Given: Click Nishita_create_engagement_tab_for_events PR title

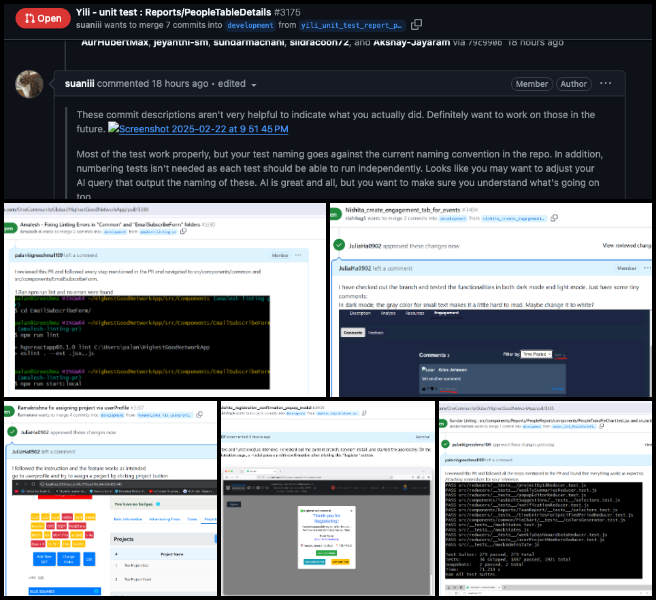Looking at the screenshot, I should coord(402,210).
